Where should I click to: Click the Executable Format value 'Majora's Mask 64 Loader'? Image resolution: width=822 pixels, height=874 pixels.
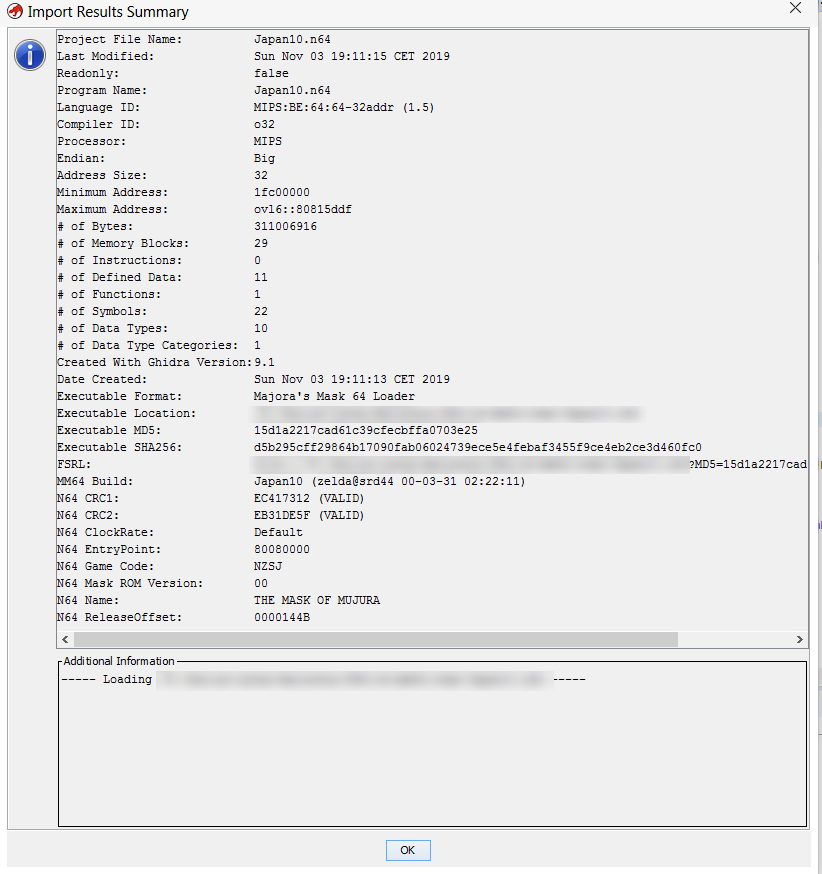coord(334,396)
